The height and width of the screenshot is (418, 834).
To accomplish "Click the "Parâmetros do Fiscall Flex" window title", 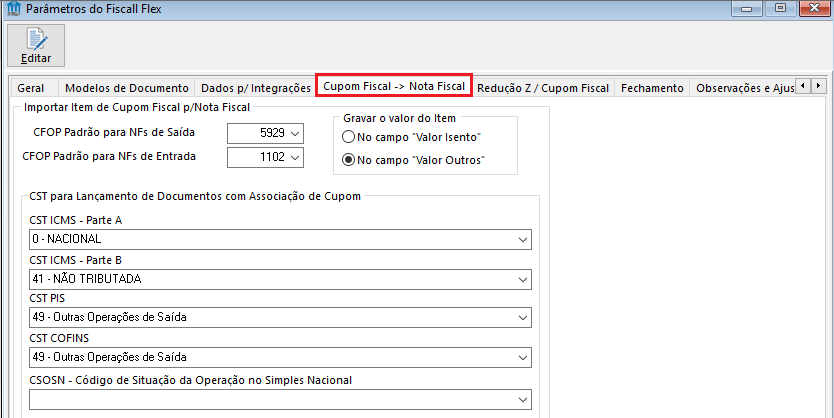I will tap(94, 9).
